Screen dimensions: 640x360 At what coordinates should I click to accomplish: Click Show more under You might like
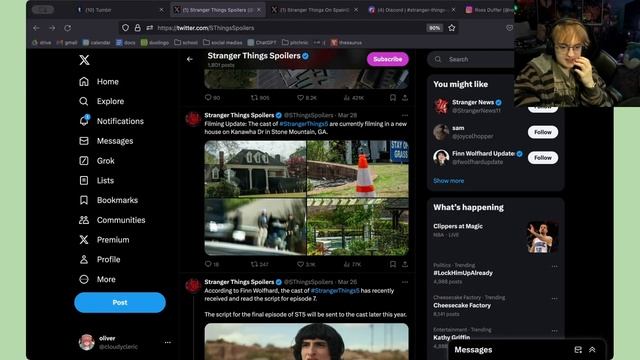coord(449,181)
